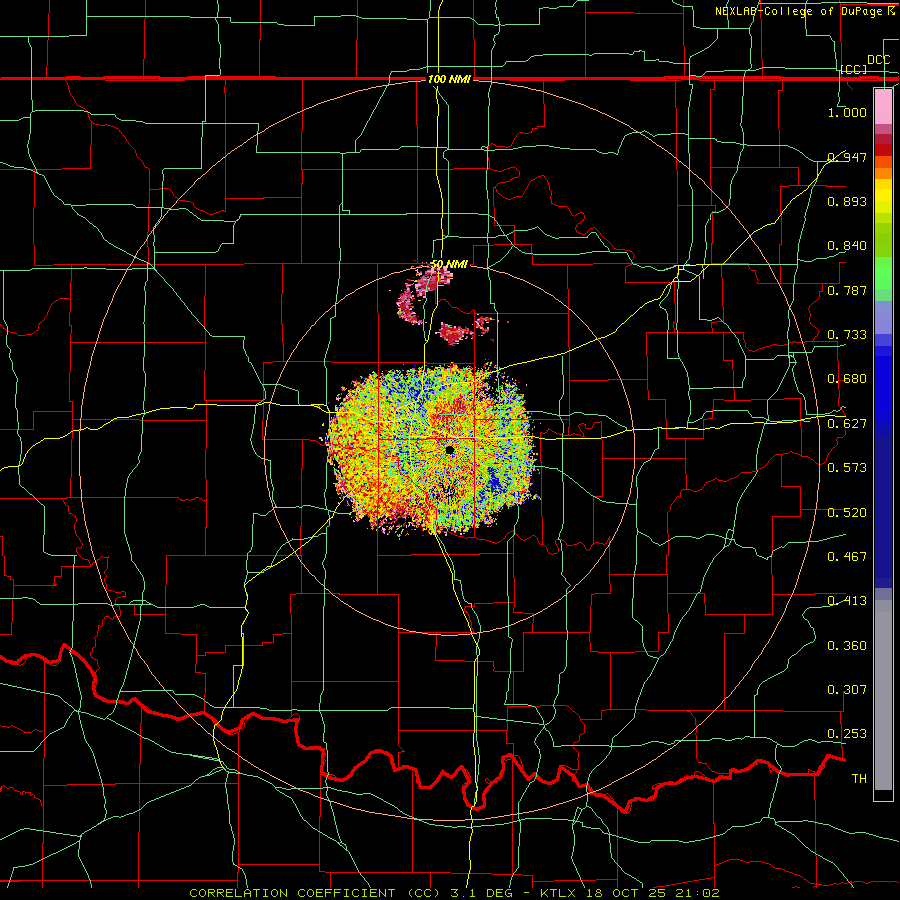
Task: Click the legend value 1.000
Action: point(847,112)
